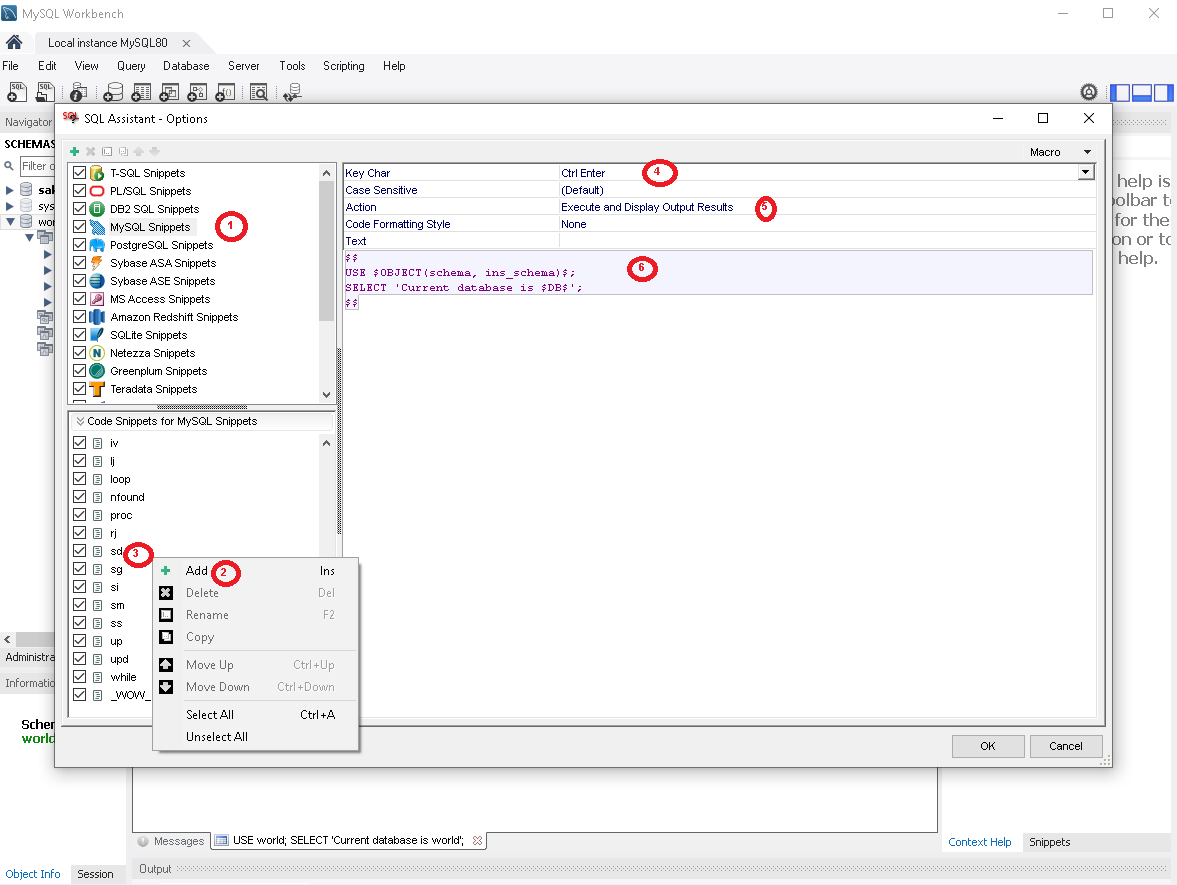Open the search table data toolbar icon

(258, 92)
